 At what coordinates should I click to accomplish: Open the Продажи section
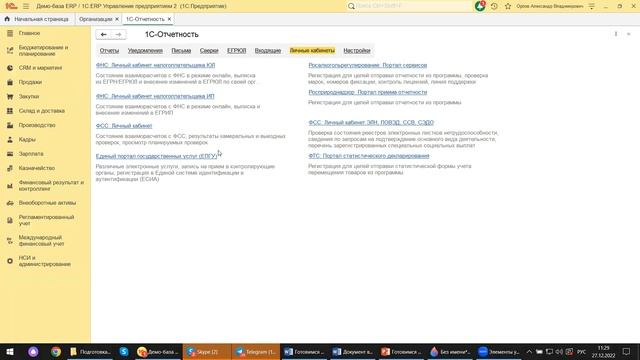click(x=30, y=82)
